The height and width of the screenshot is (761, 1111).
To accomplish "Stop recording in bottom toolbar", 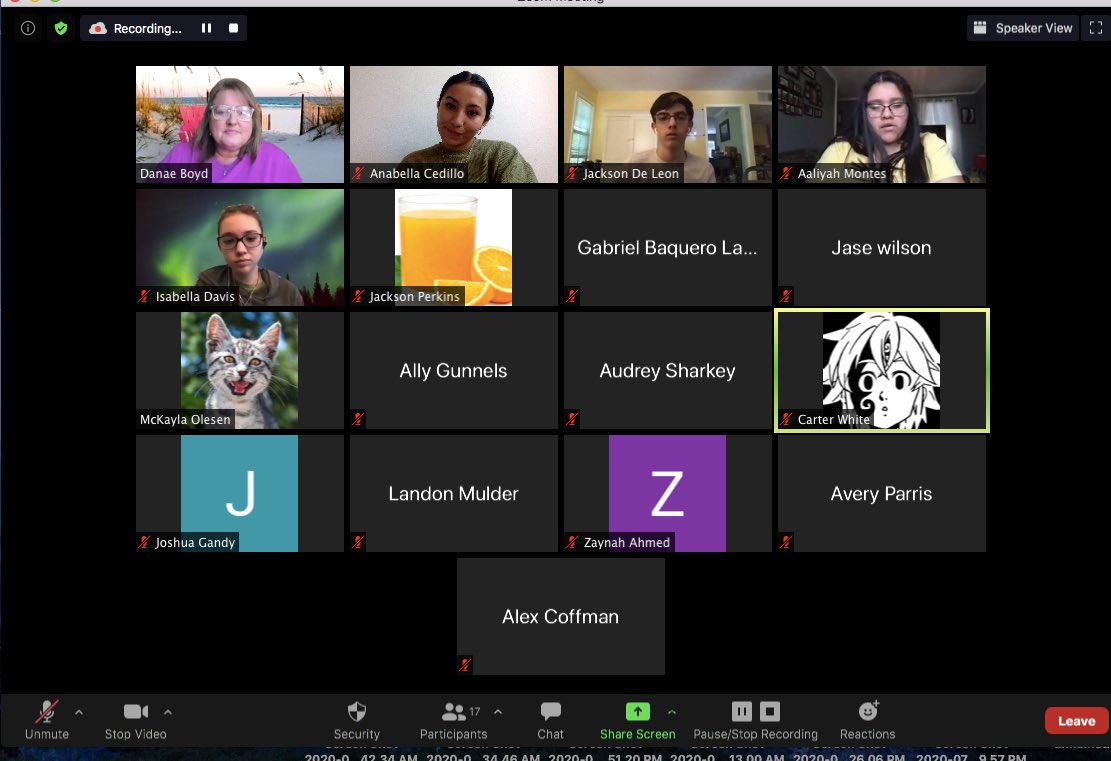I will [x=769, y=711].
